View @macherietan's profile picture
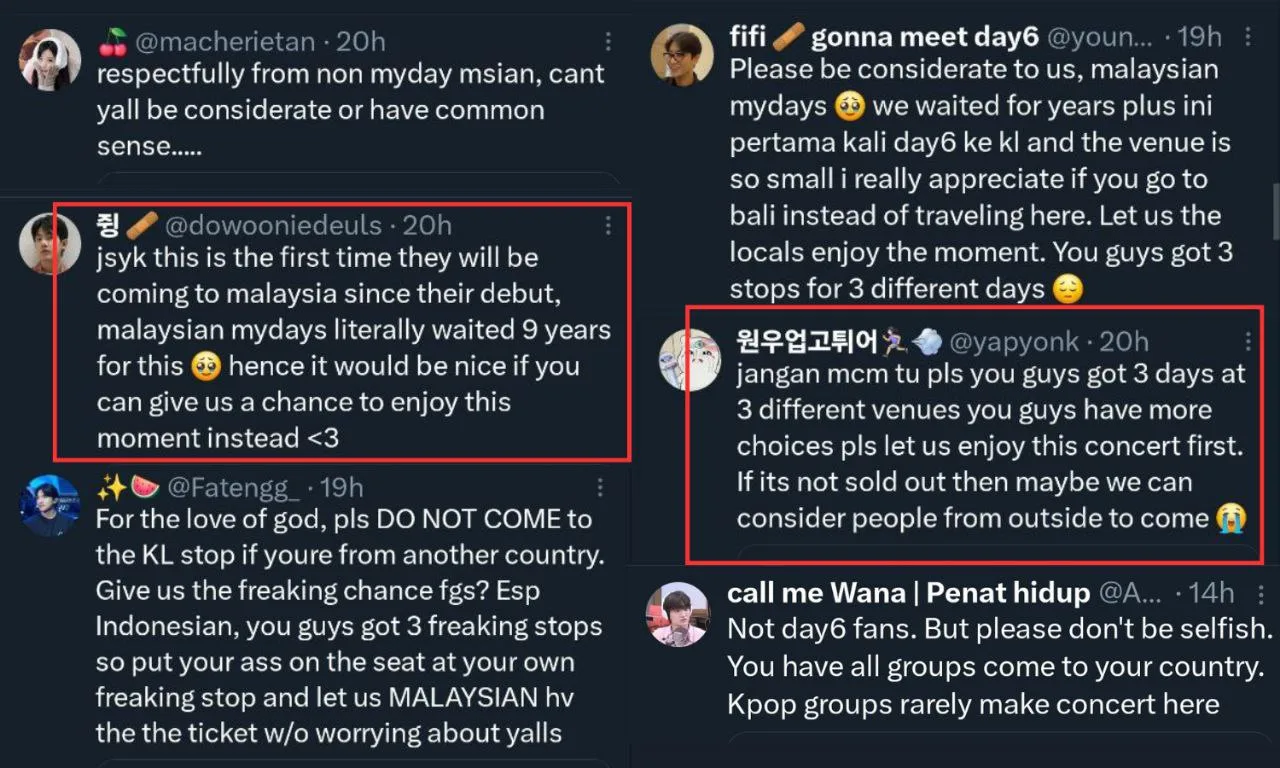Viewport: 1280px width, 768px height. pos(49,60)
